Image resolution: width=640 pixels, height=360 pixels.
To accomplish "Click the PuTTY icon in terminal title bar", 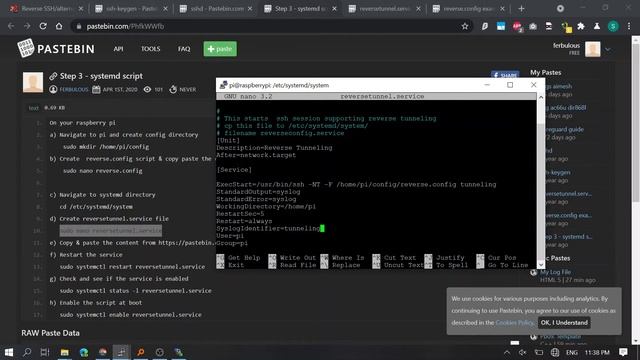I will 223,85.
